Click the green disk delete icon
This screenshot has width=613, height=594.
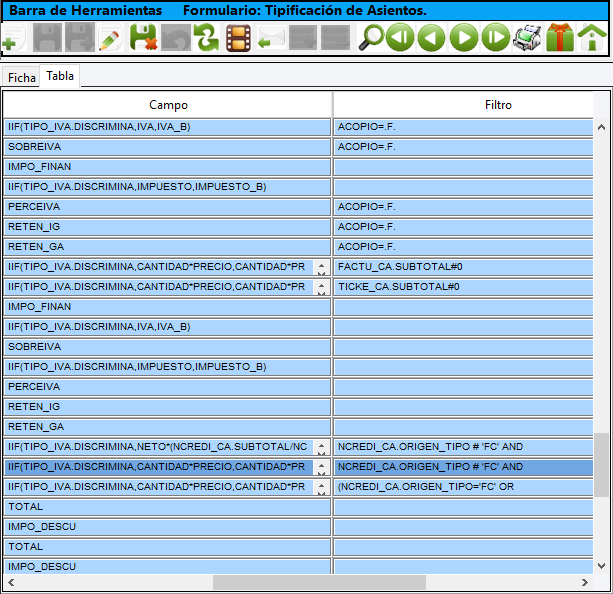click(143, 38)
